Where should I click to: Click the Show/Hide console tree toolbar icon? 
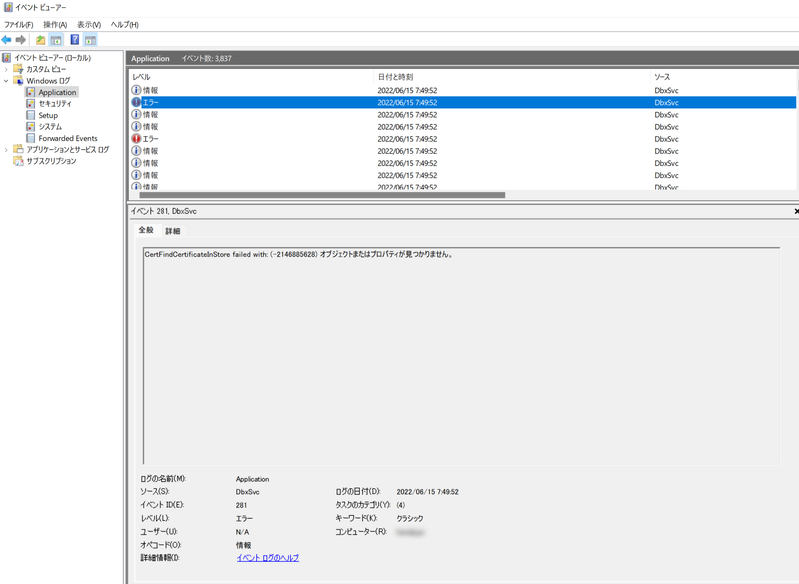click(x=56, y=40)
